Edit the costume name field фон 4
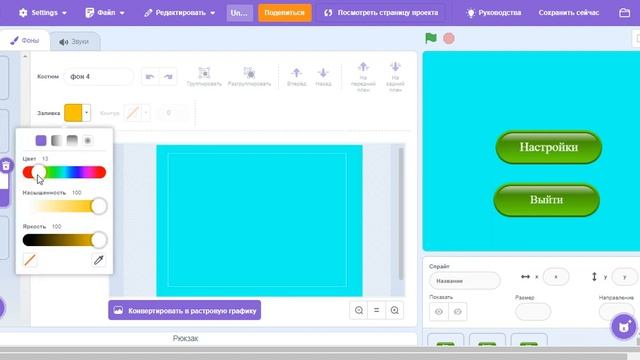The width and height of the screenshot is (640, 360). point(98,77)
